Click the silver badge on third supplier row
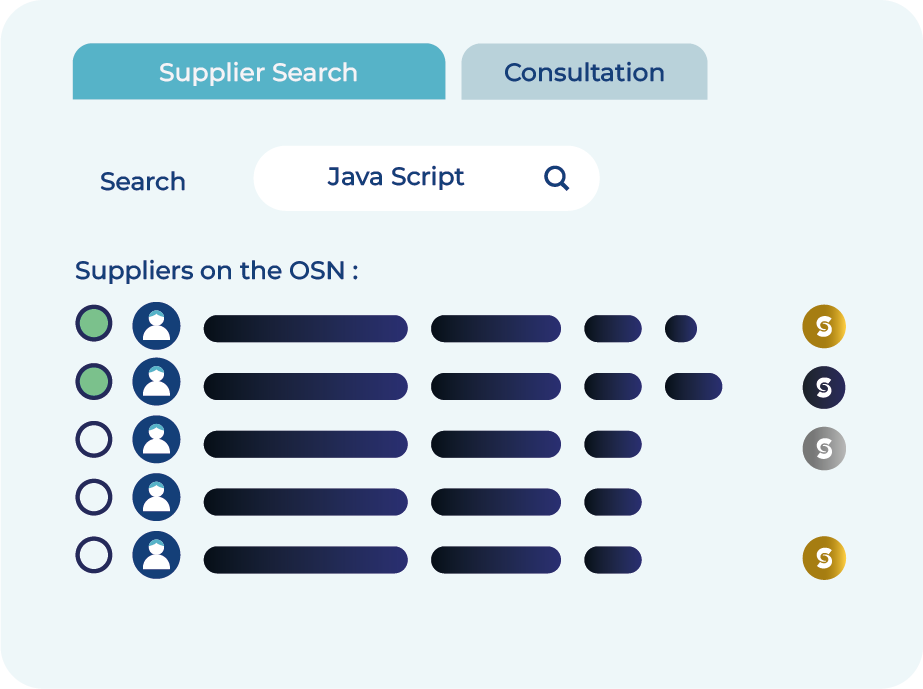The image size is (923, 689). point(823,448)
